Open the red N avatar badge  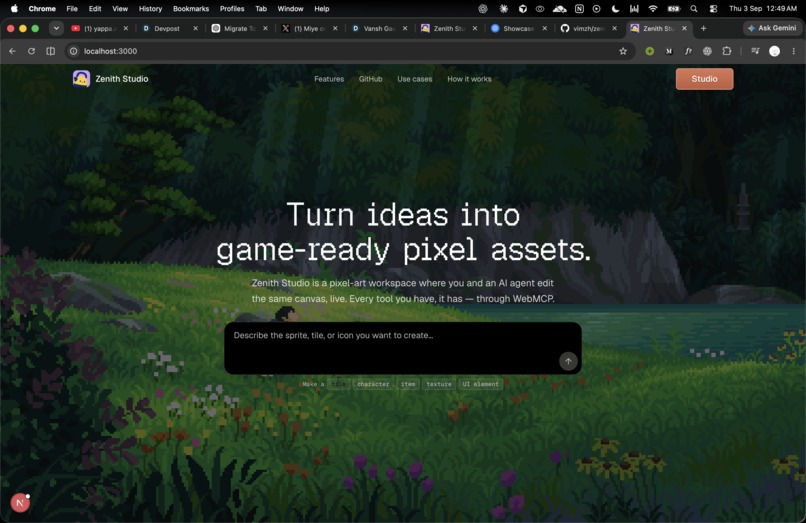click(x=20, y=502)
